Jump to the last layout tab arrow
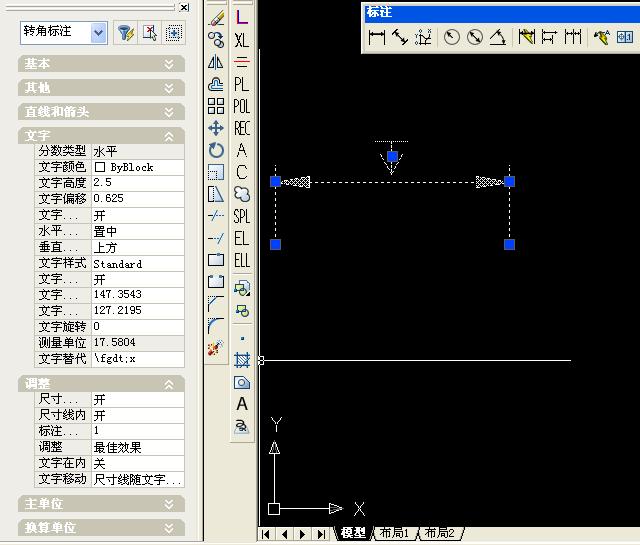The height and width of the screenshot is (545, 640). (x=322, y=534)
